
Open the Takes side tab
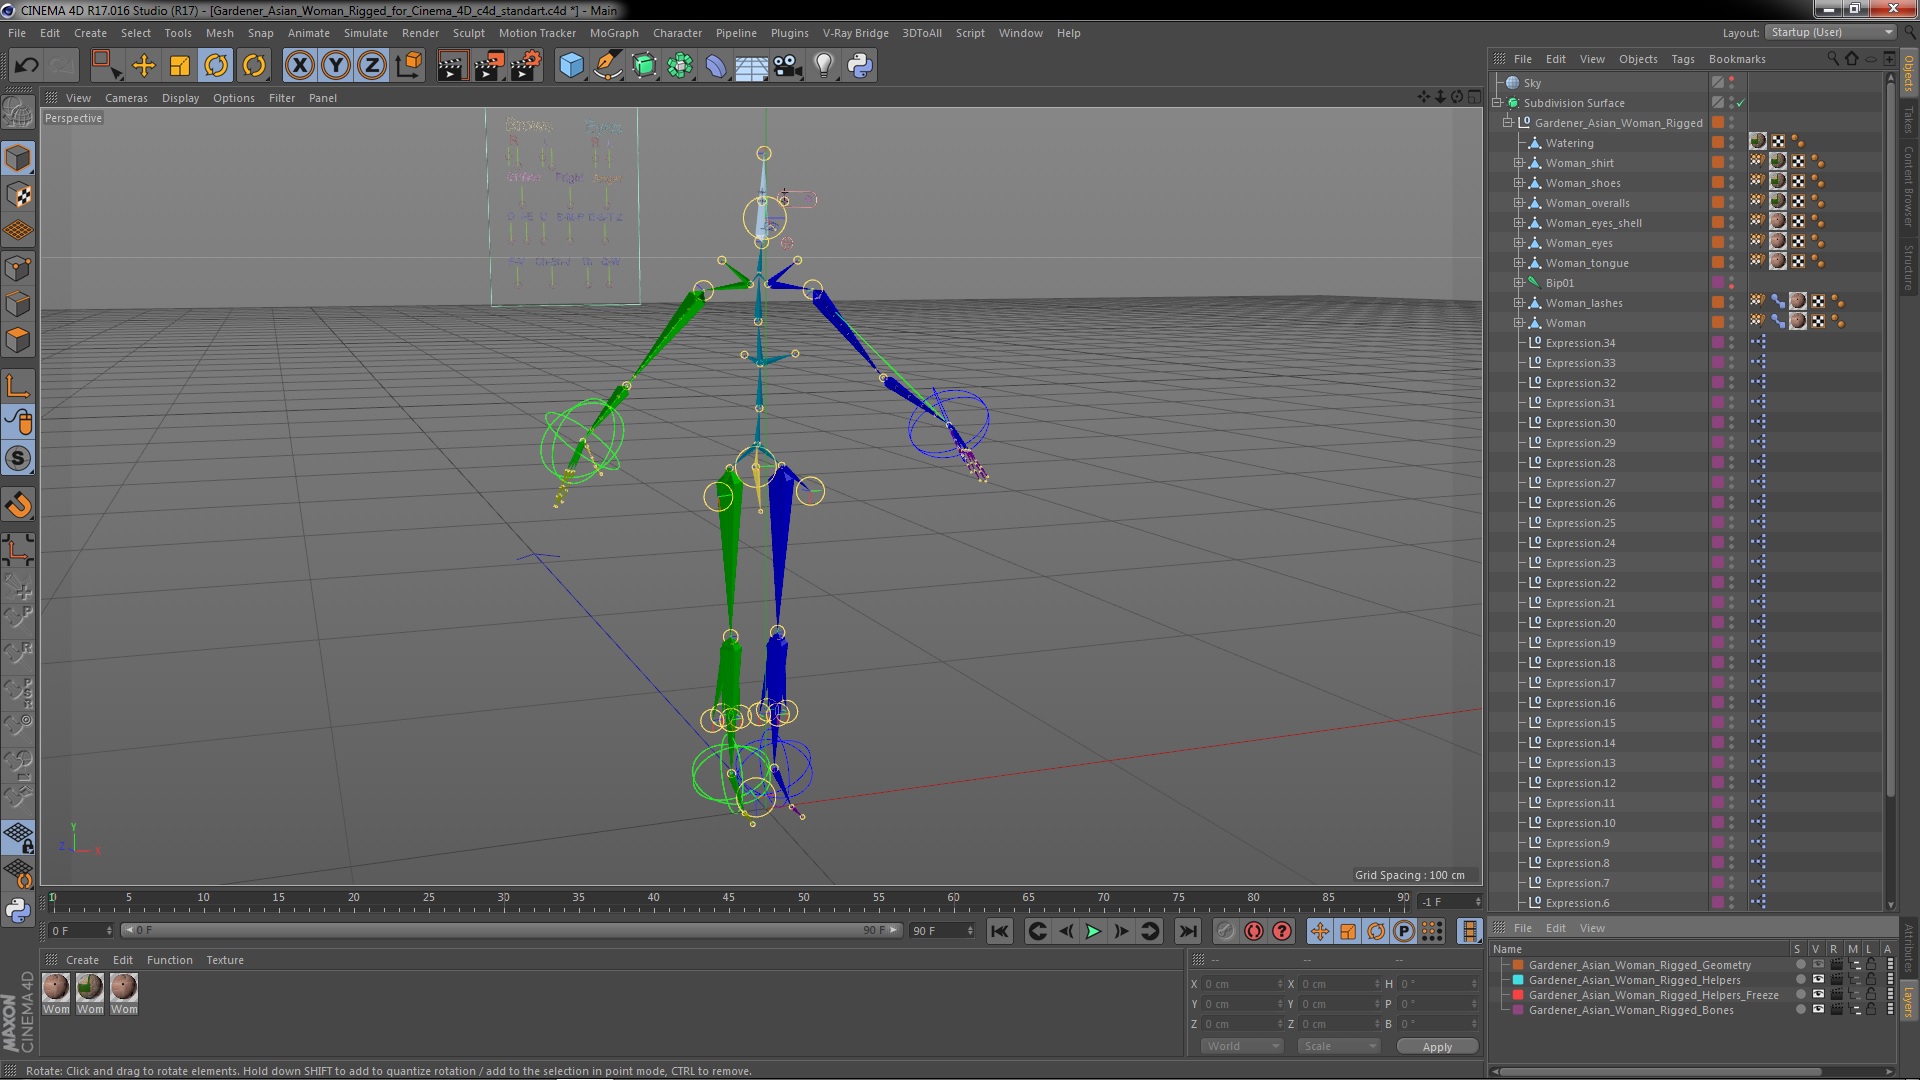(x=1908, y=119)
